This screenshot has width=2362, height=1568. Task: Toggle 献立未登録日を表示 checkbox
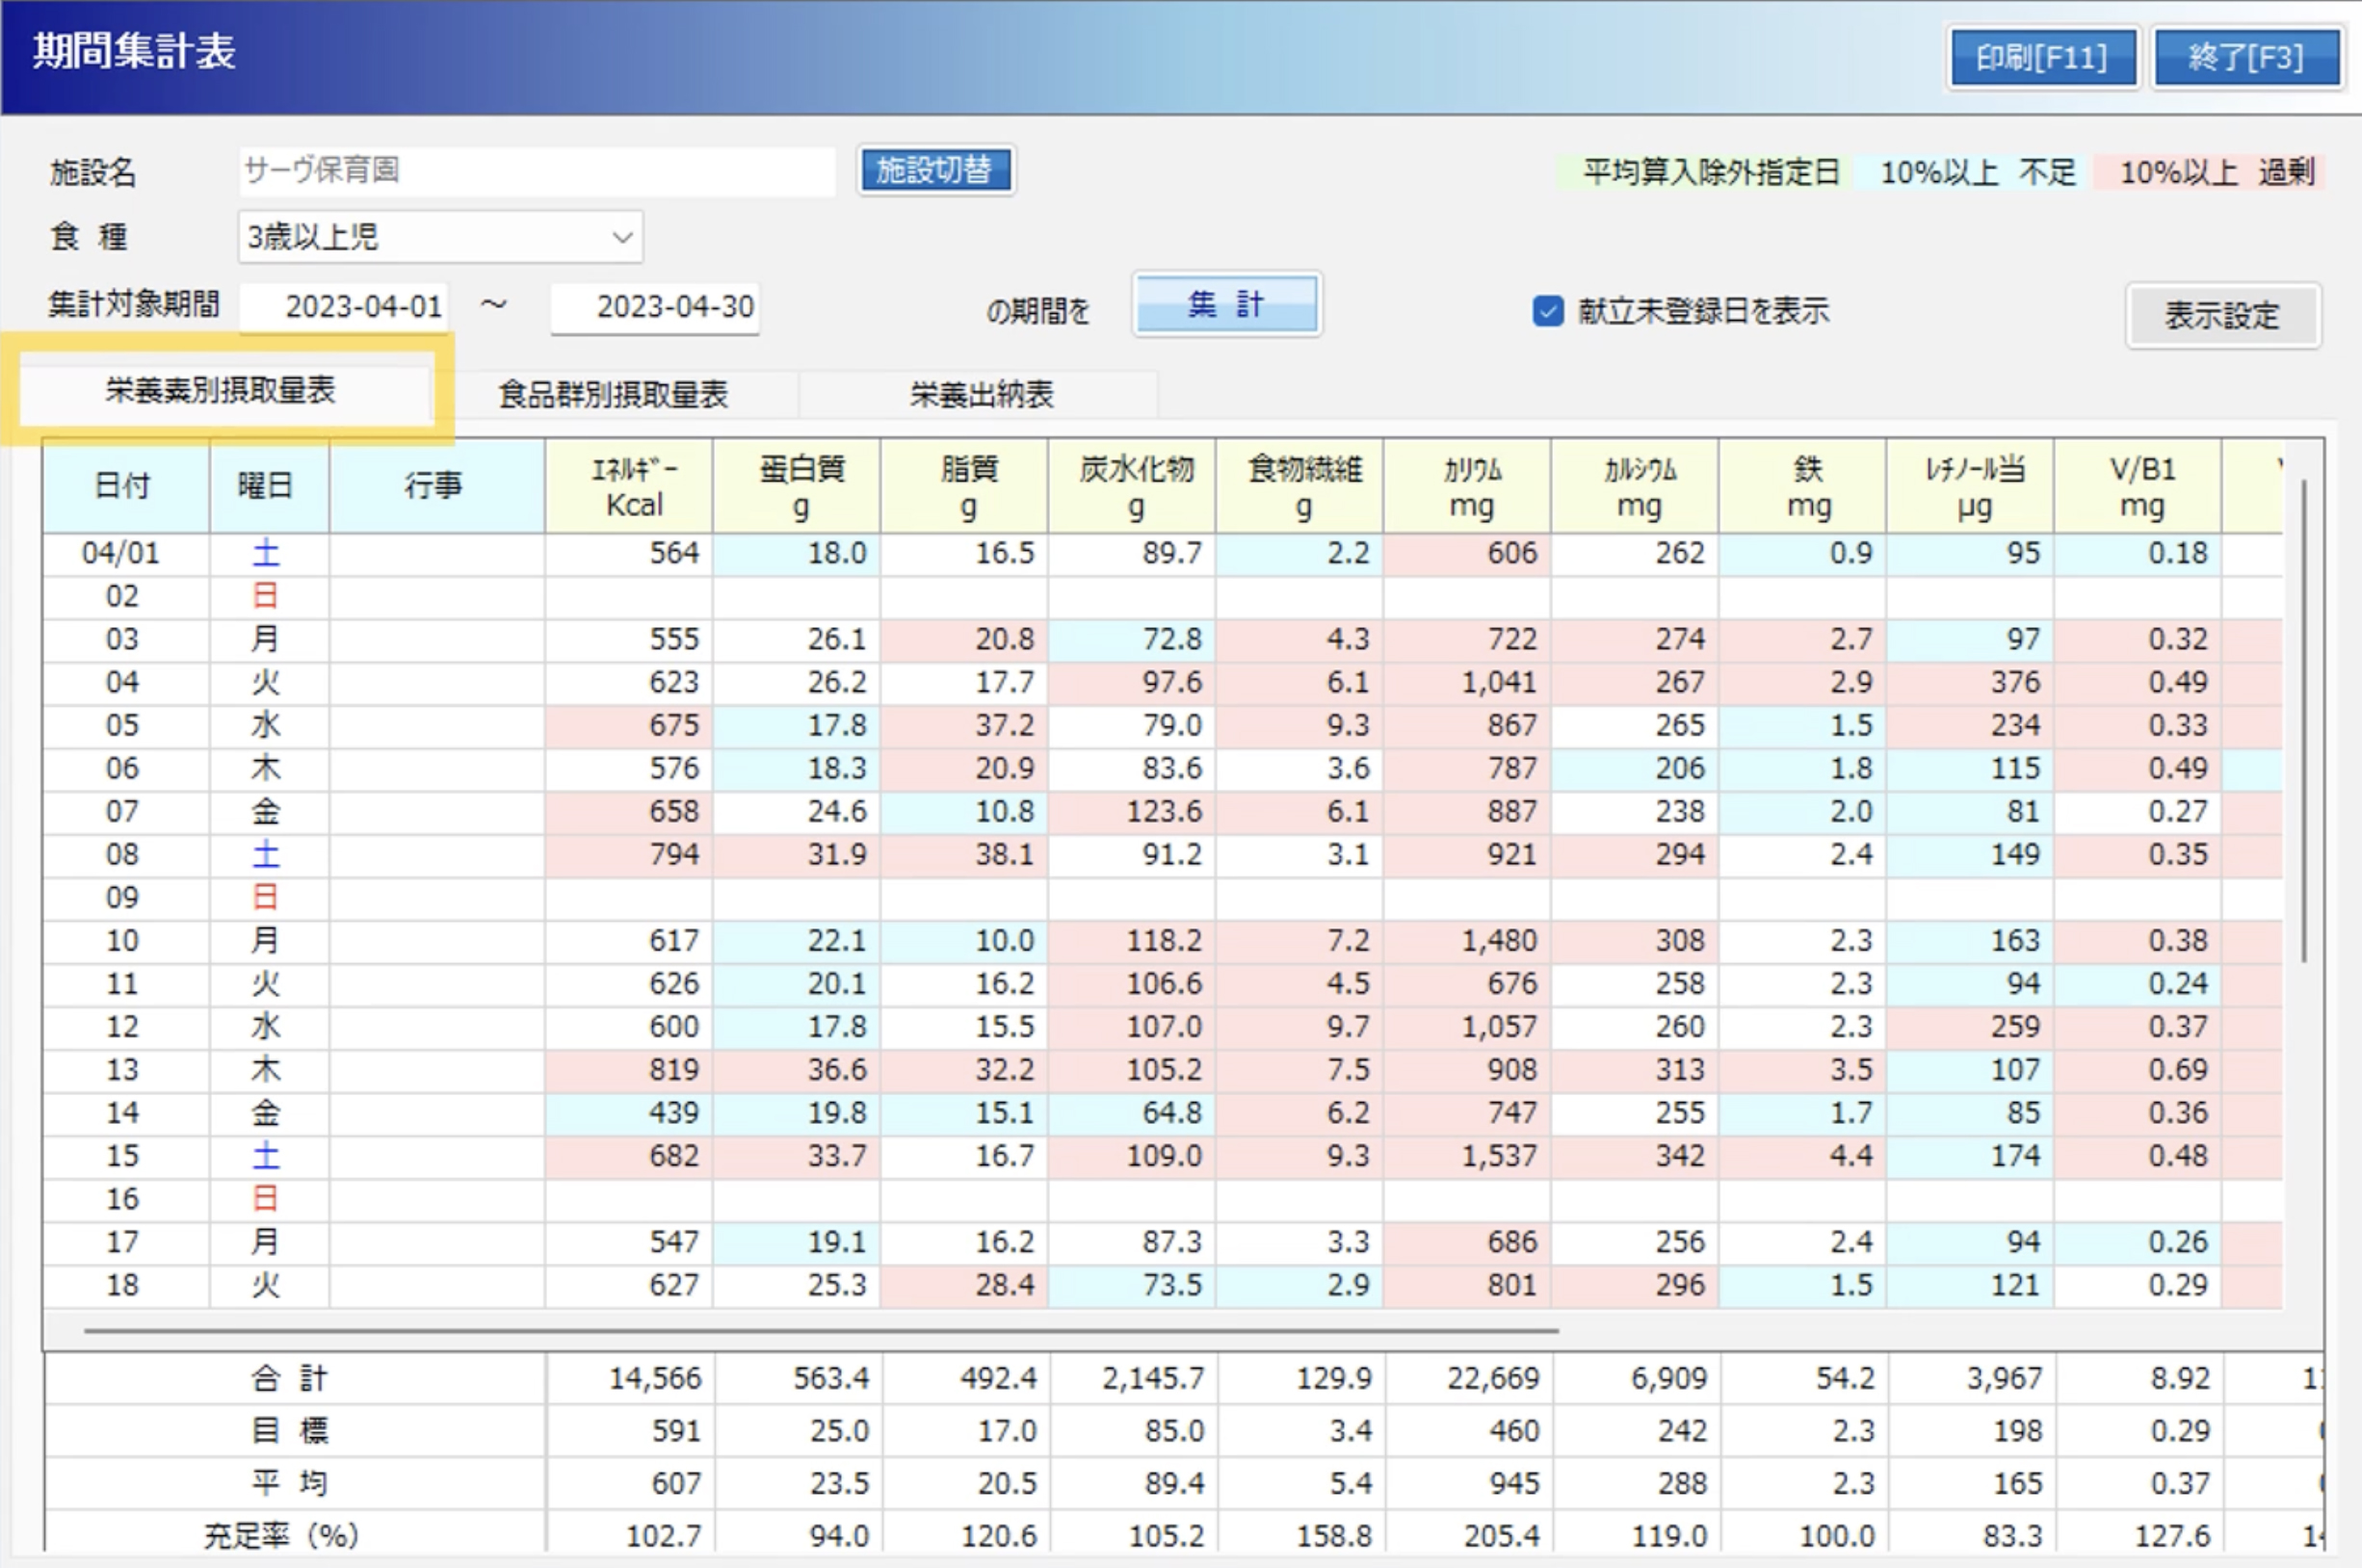(x=1547, y=311)
